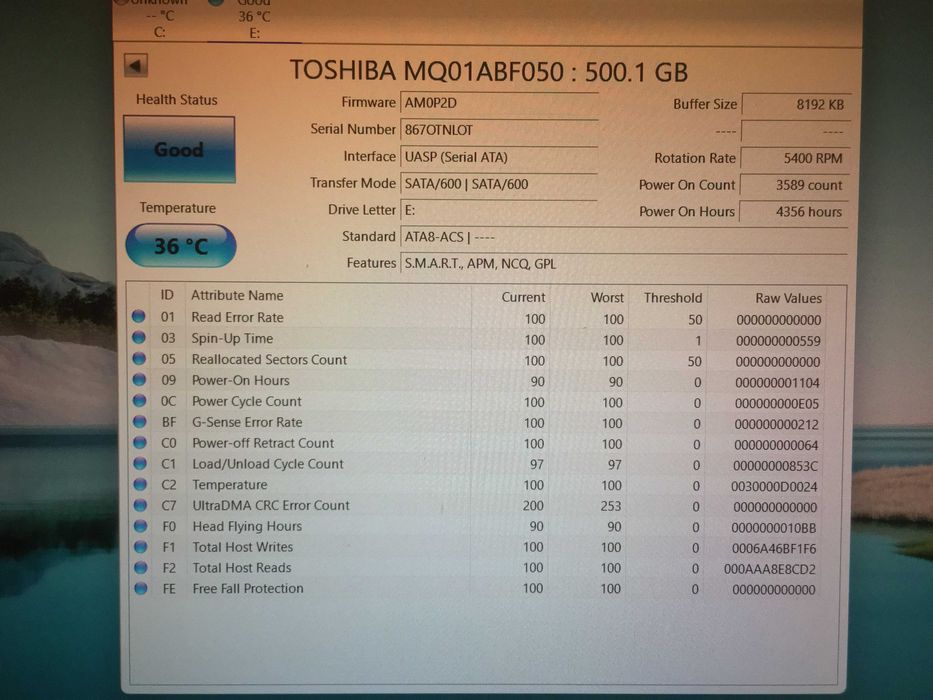The height and width of the screenshot is (700, 933).
Task: Select the Temperature attribute name in the table
Action: pos(230,485)
